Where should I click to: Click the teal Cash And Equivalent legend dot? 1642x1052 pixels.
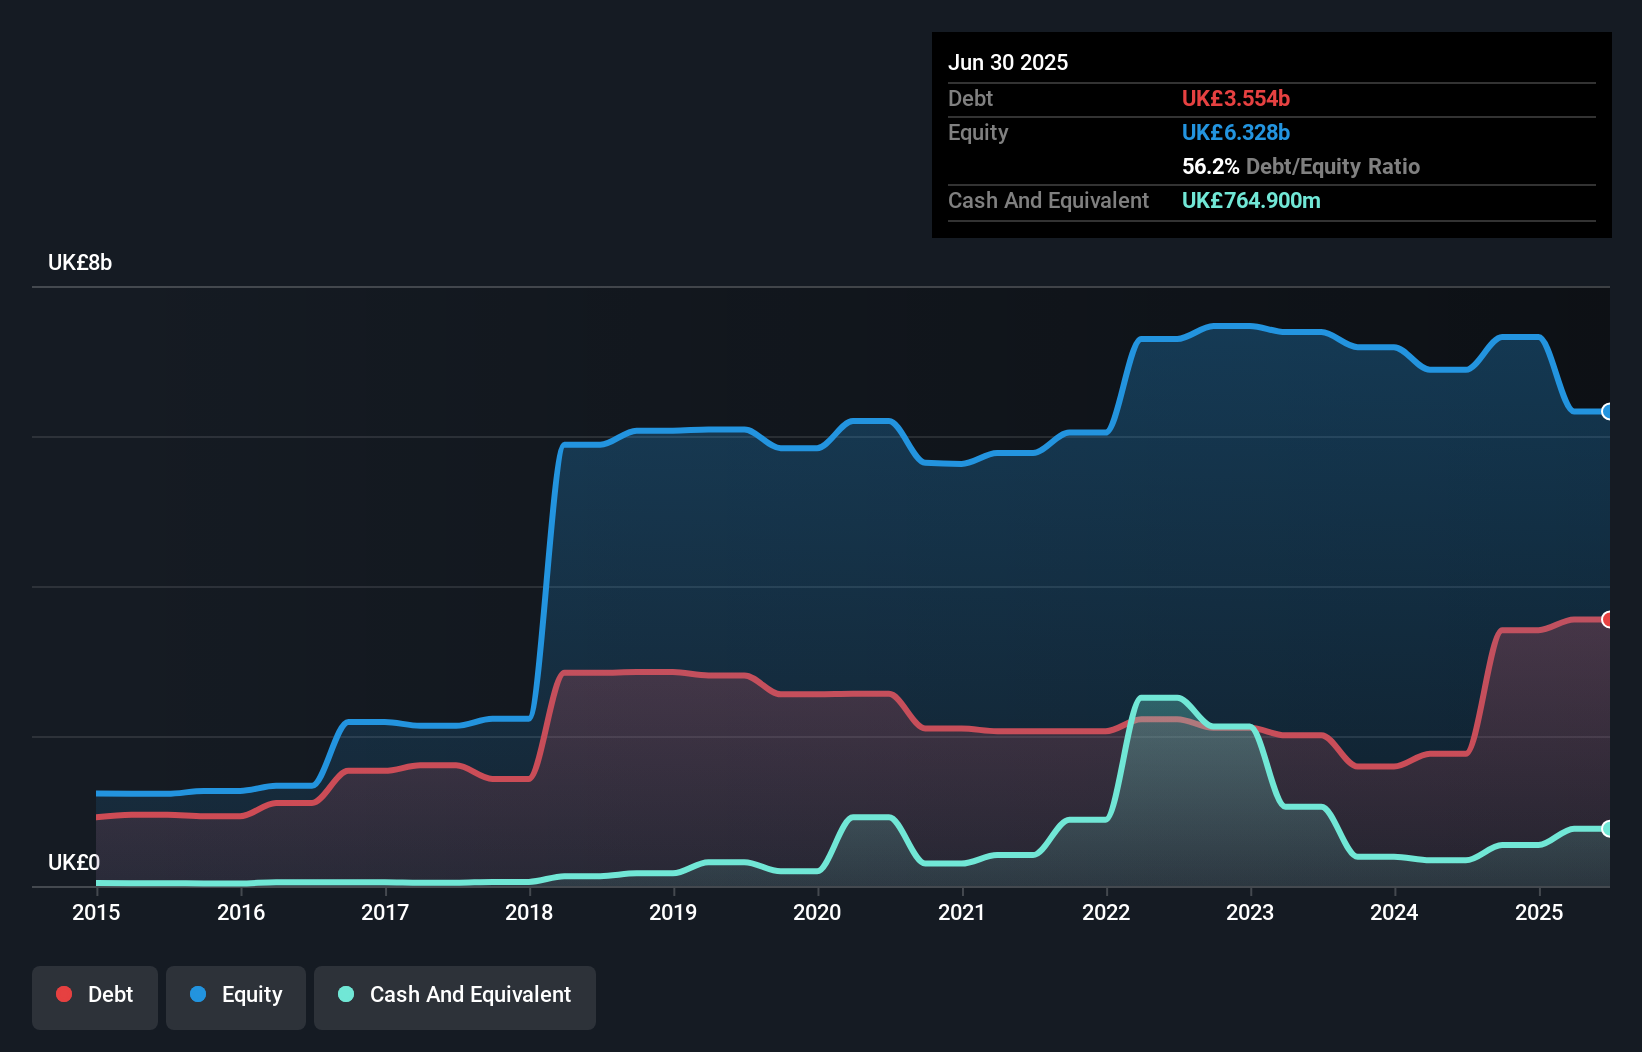pos(345,994)
